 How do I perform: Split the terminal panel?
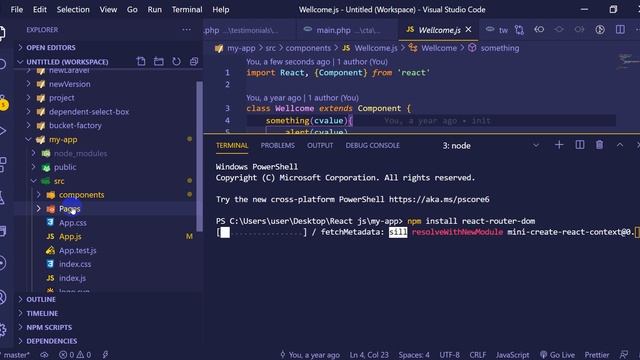(580, 145)
